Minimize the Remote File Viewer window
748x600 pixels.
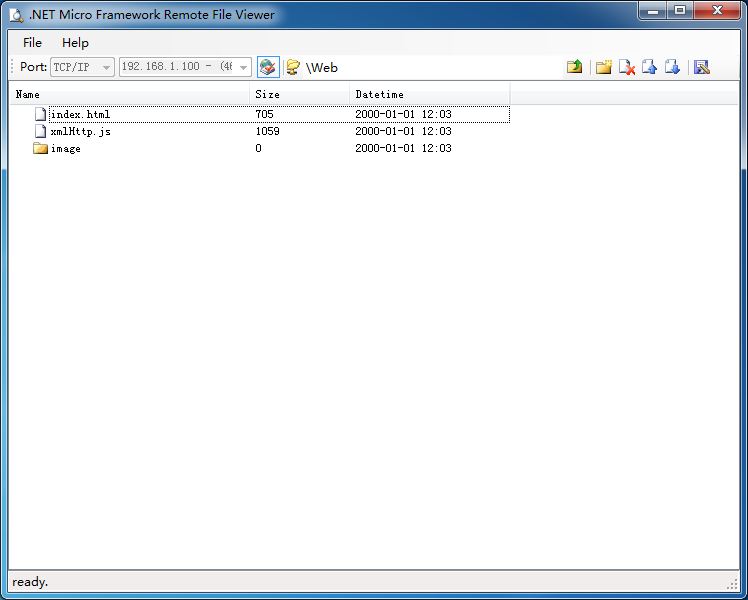pos(653,10)
